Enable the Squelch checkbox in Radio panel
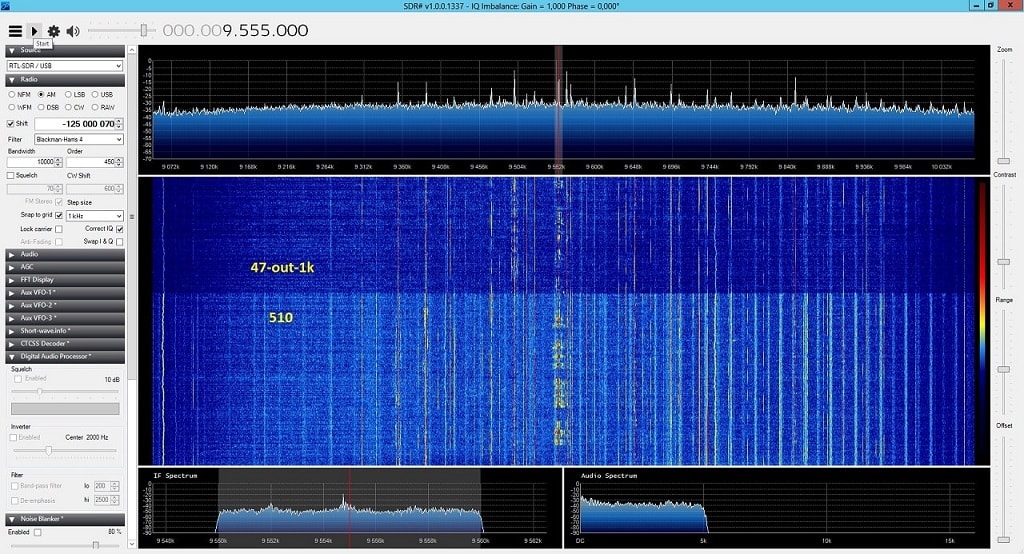The height and width of the screenshot is (554, 1024). 10,176
